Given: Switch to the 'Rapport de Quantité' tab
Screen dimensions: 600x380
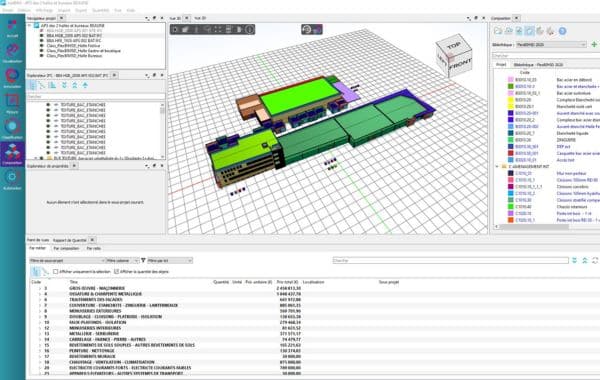Looking at the screenshot, I should 70,240.
